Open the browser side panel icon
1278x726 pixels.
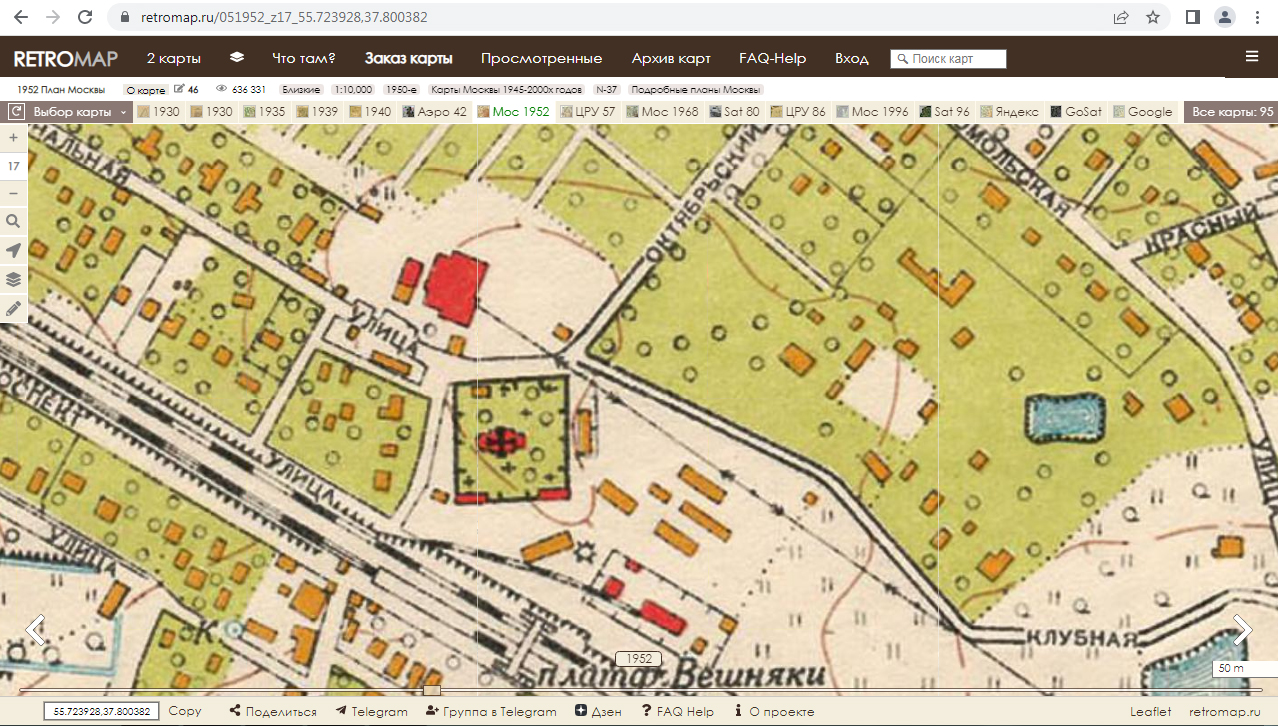pyautogui.click(x=1192, y=17)
